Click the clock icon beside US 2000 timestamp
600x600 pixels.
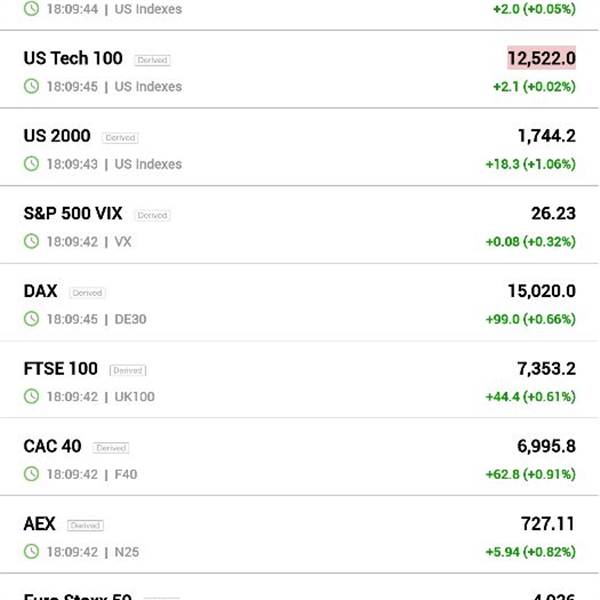[31, 164]
